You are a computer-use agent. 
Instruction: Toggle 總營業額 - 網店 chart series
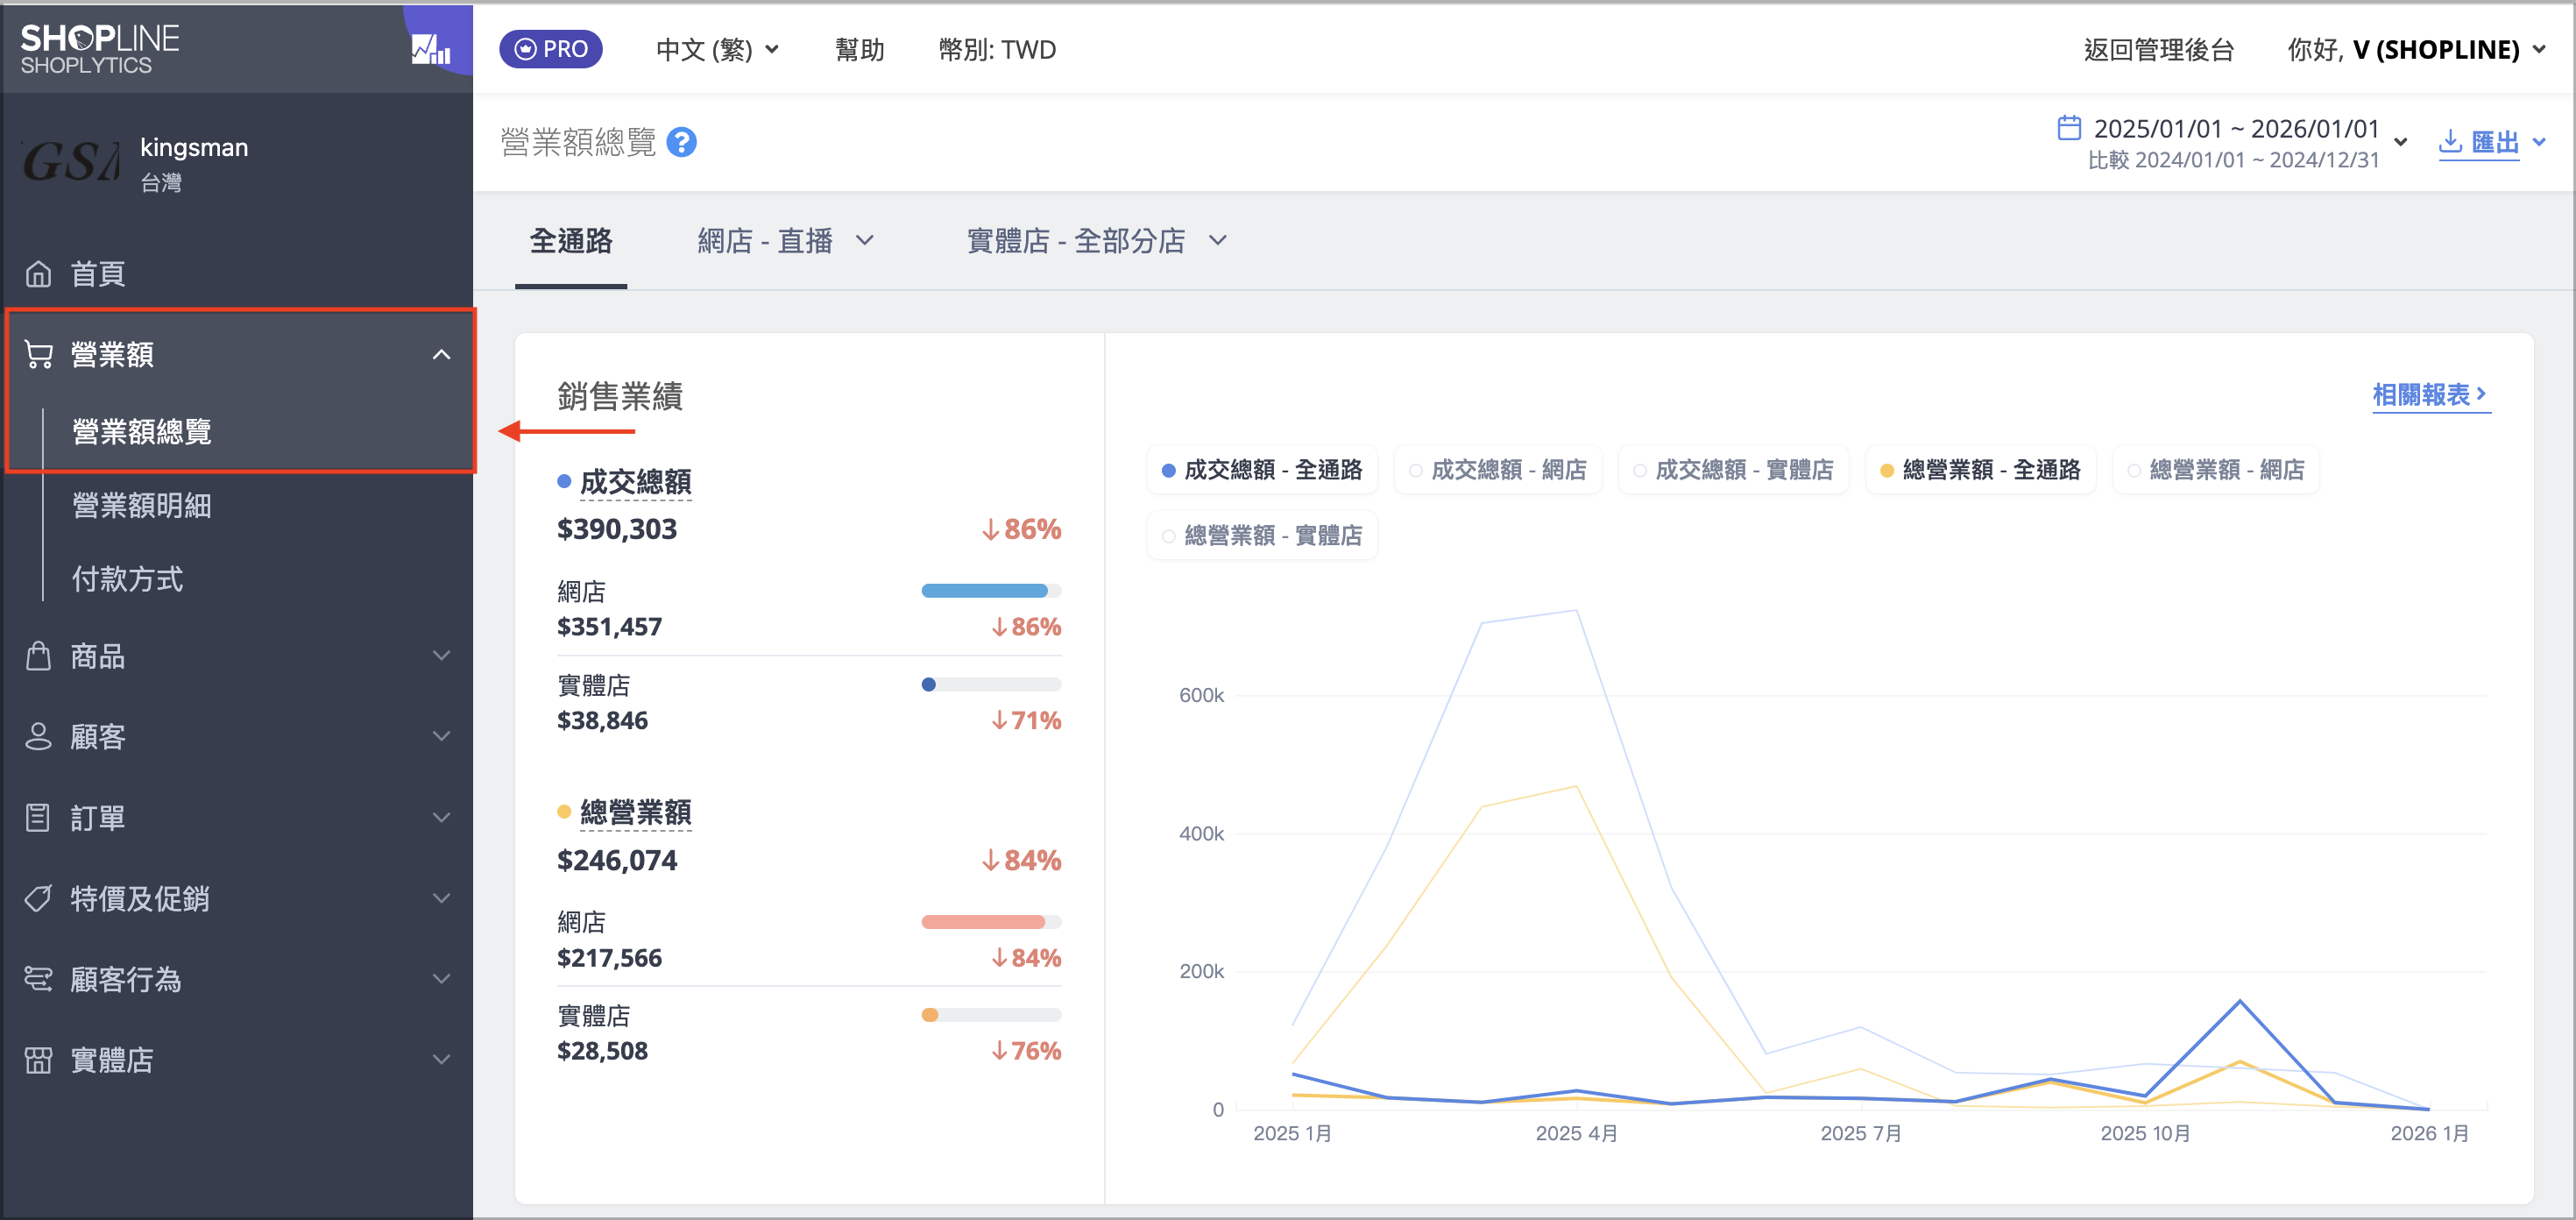2215,469
